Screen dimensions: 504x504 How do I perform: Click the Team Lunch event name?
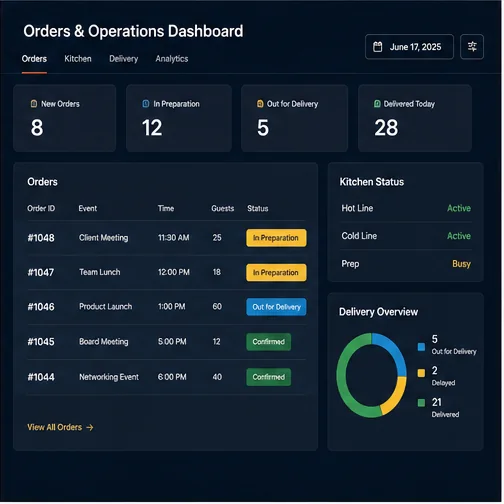pyautogui.click(x=100, y=273)
